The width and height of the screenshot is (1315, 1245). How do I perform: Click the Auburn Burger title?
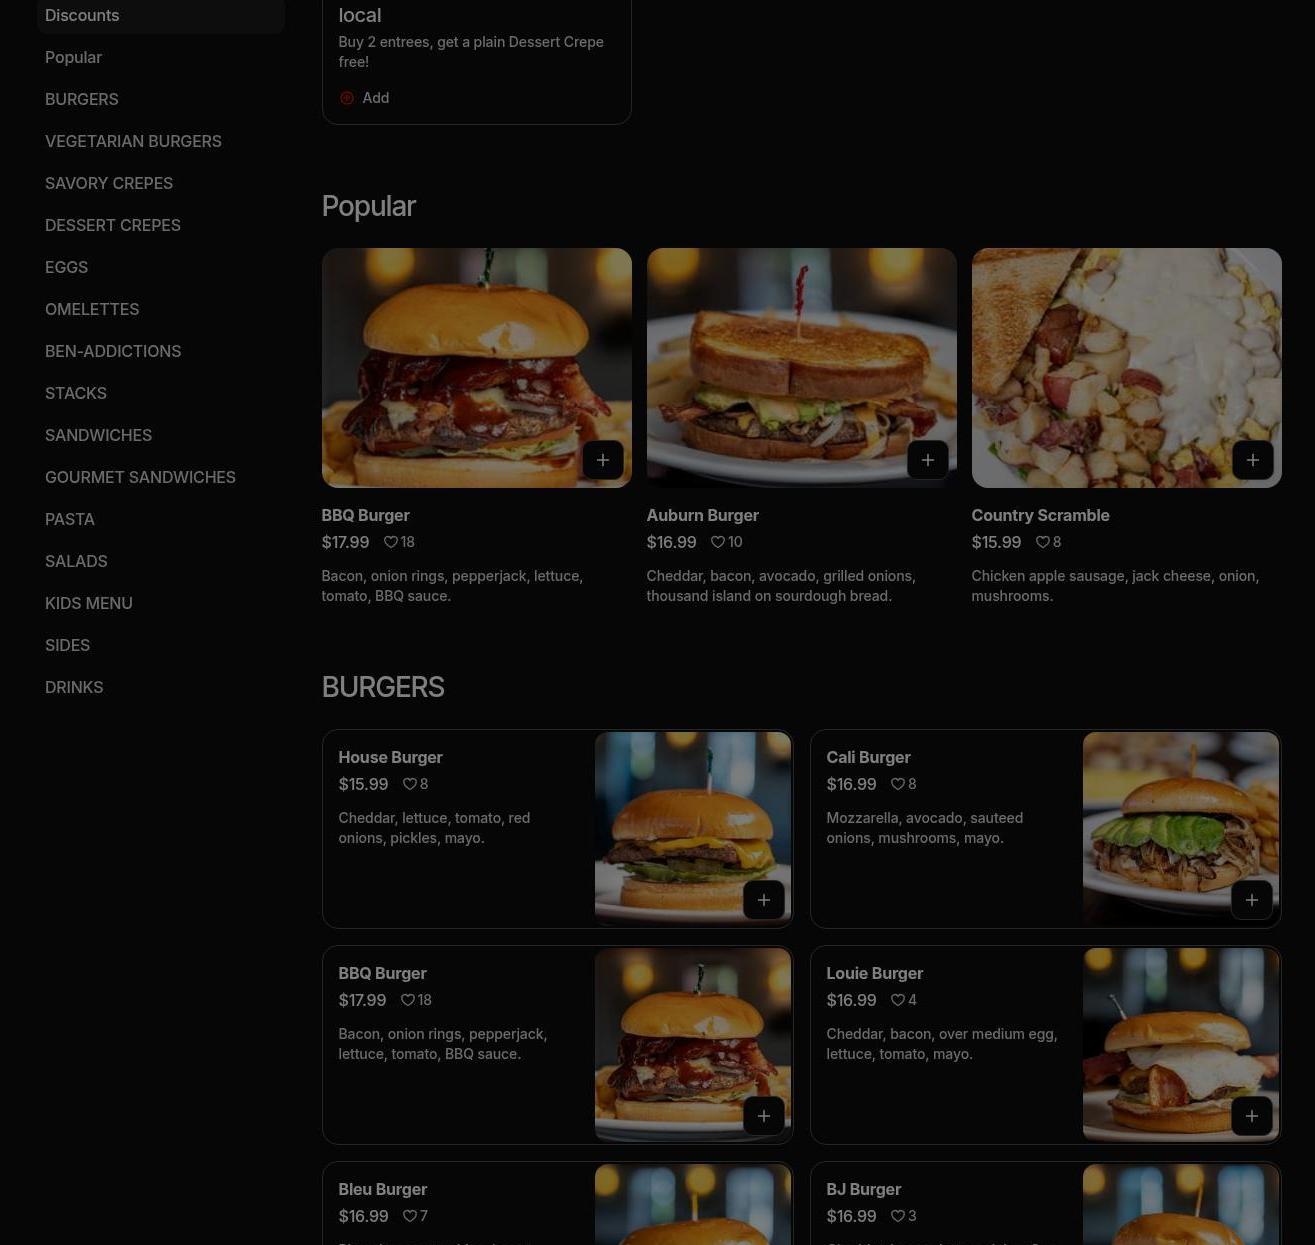(702, 516)
